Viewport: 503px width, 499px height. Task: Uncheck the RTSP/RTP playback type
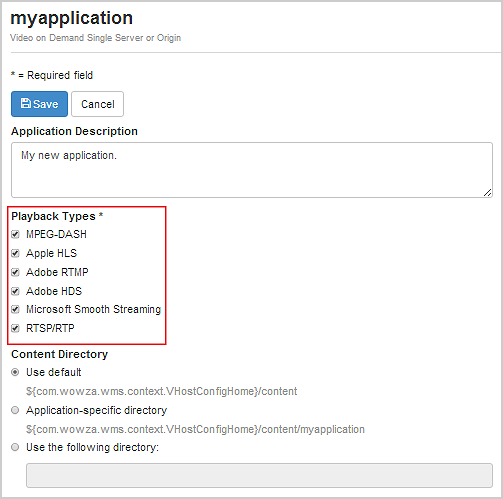15,328
